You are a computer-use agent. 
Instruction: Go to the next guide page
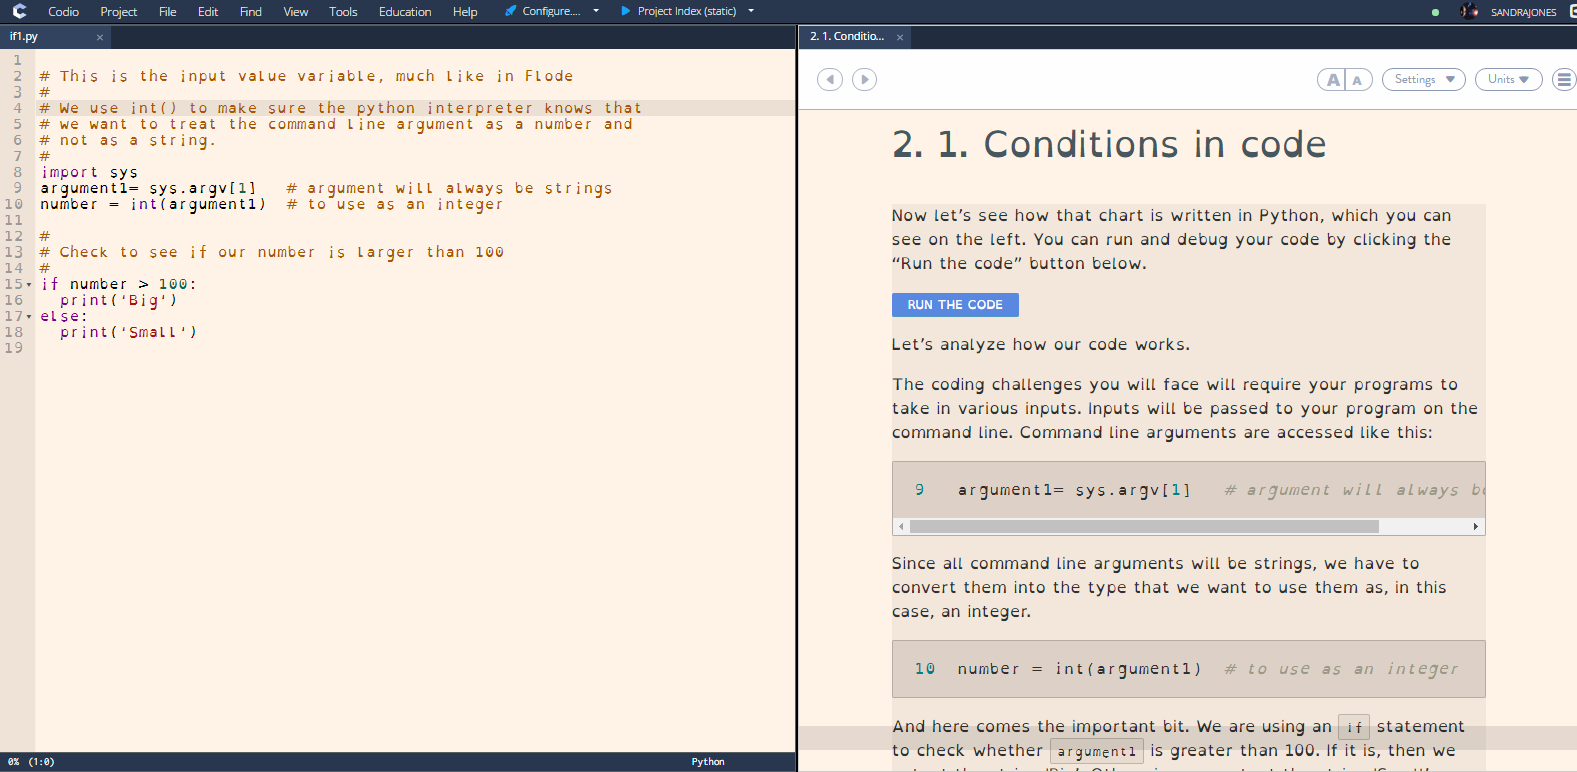[865, 79]
